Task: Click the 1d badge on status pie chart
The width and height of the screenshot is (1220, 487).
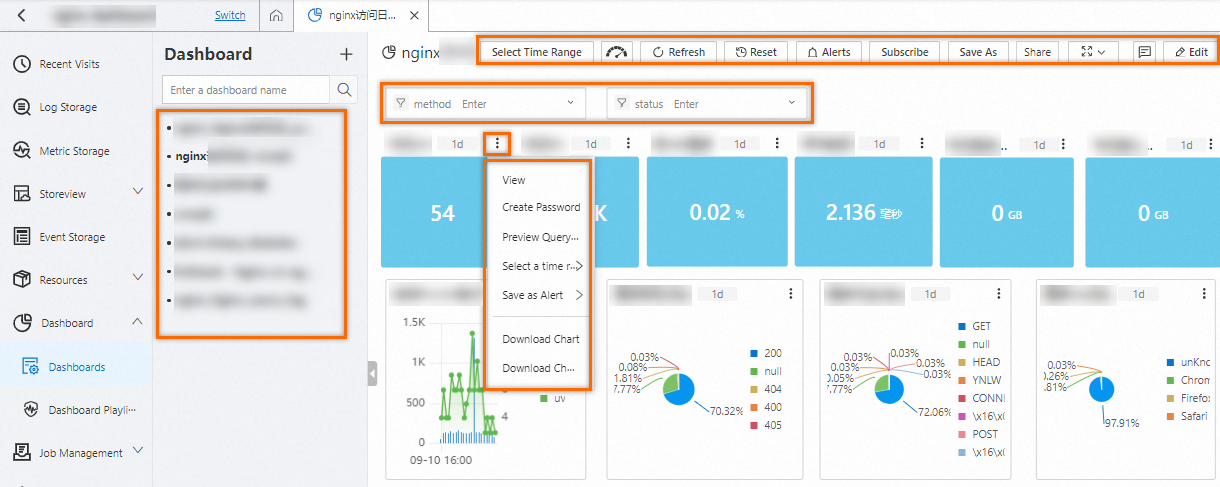Action: pyautogui.click(x=717, y=294)
